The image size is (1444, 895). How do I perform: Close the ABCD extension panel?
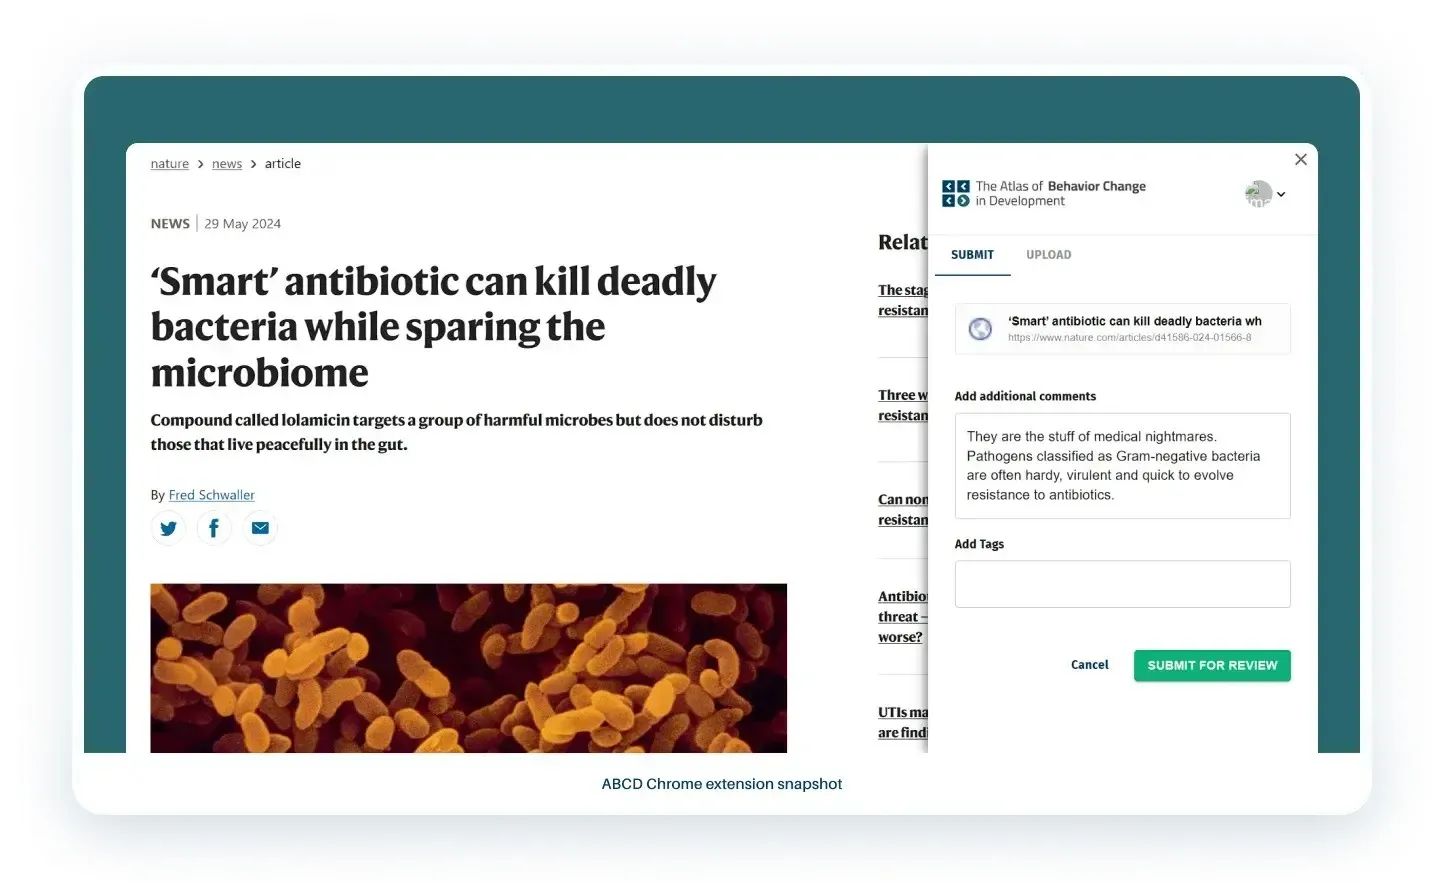pyautogui.click(x=1301, y=159)
